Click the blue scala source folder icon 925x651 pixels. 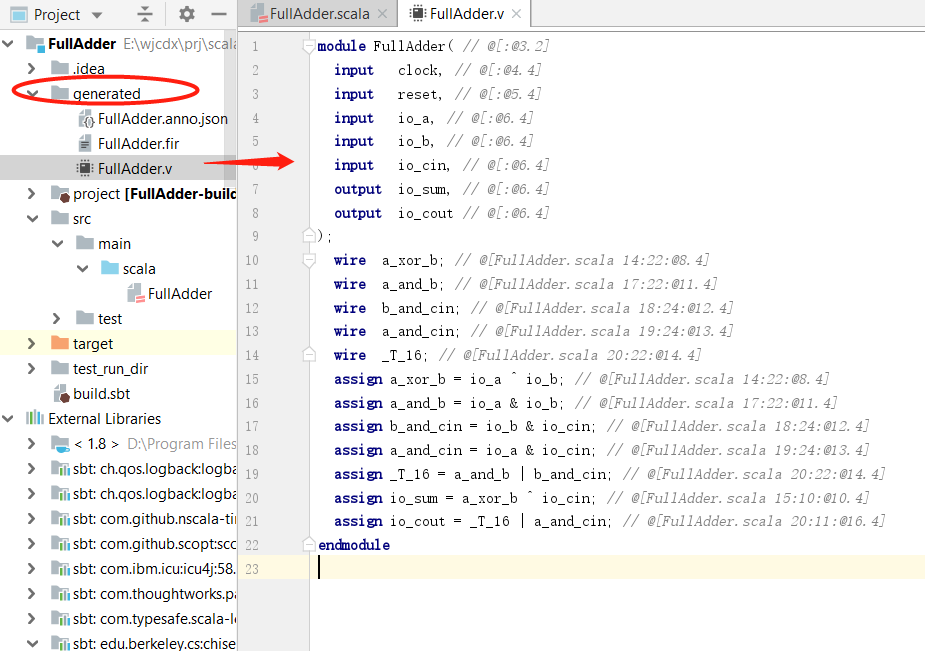point(110,268)
